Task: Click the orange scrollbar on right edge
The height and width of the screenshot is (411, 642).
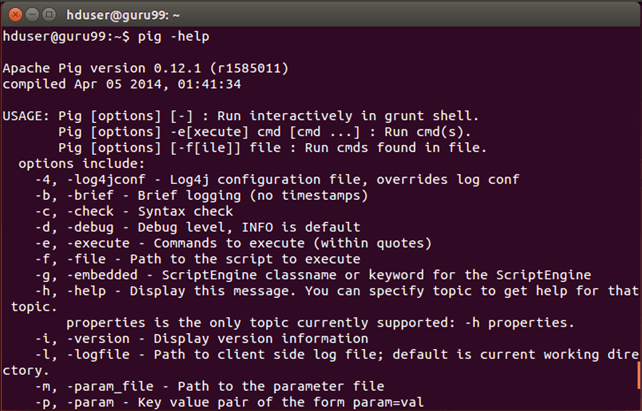Action: [636, 378]
